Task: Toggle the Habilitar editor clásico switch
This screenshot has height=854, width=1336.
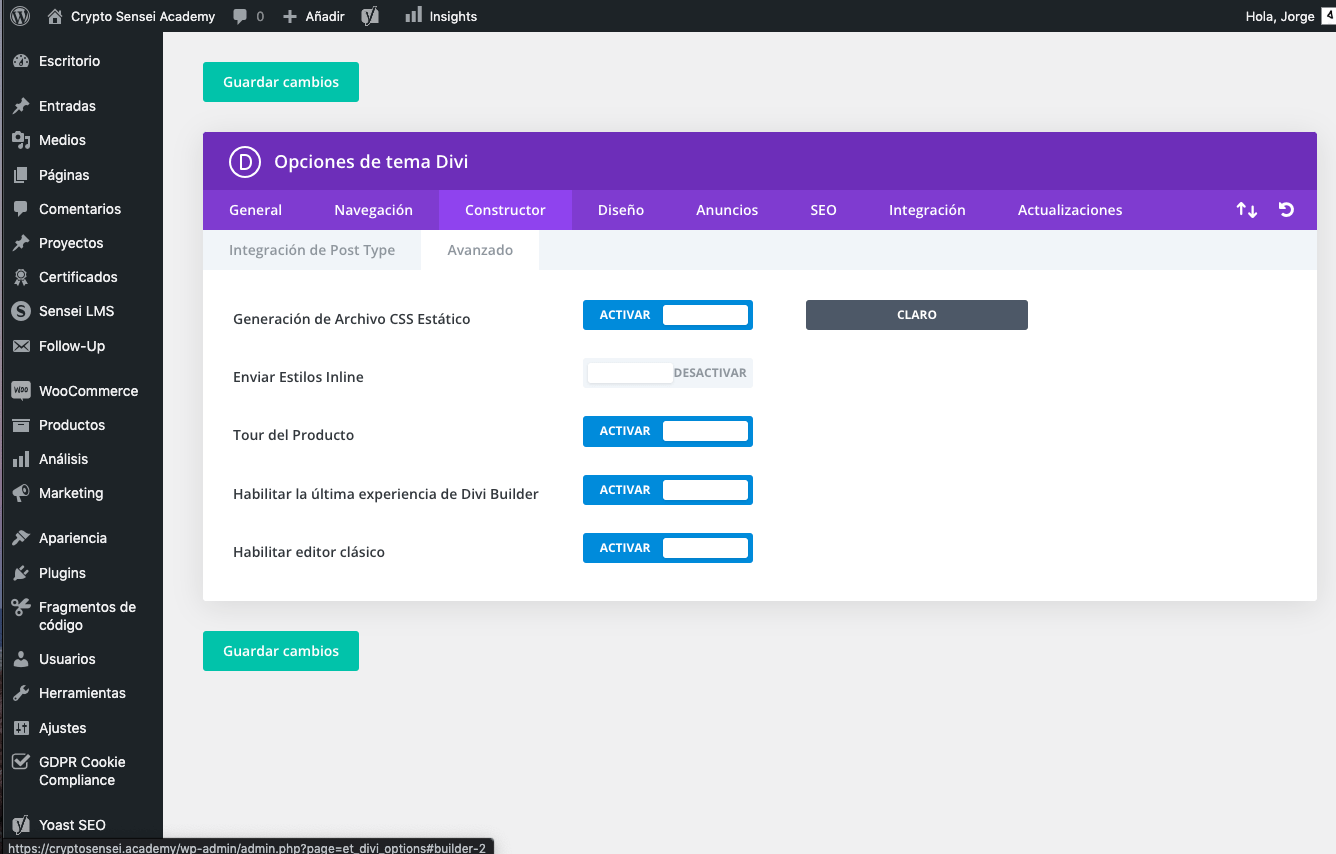Action: (x=668, y=548)
